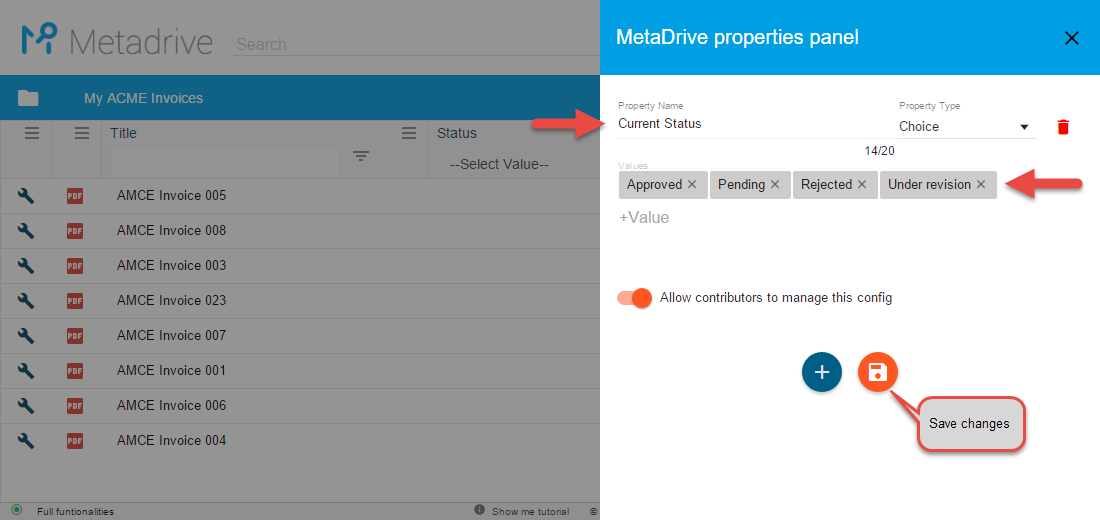Screen dimensions: 1100x520
Task: Click the Metadrive logo icon
Action: (x=39, y=39)
